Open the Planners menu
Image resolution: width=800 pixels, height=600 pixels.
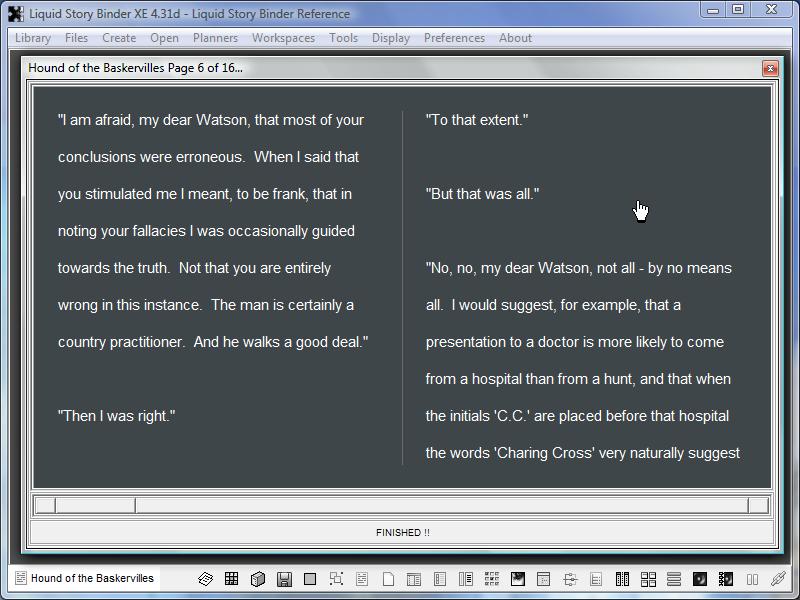coord(215,38)
